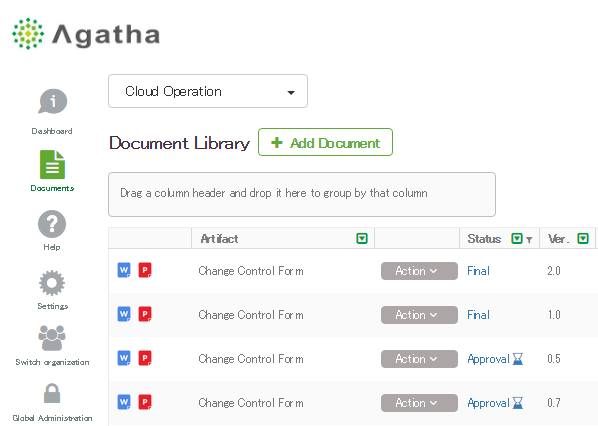
Task: Open Artifact column filter menu
Action: [x=362, y=239]
